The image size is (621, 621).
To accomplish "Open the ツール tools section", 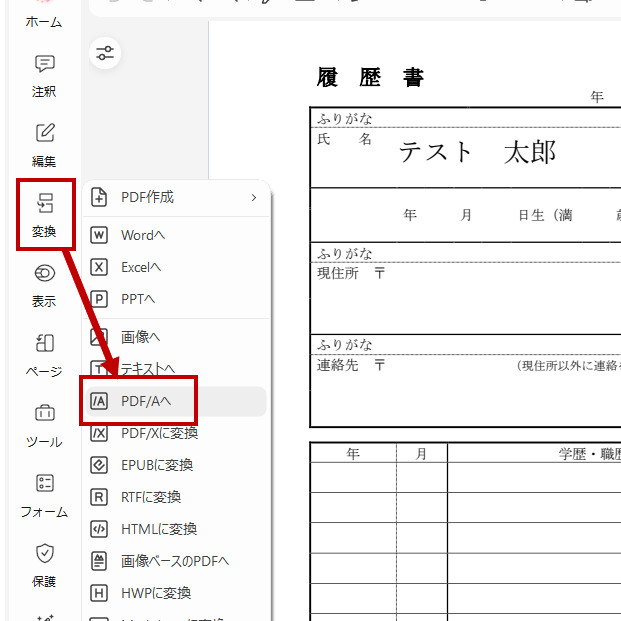I will (44, 426).
